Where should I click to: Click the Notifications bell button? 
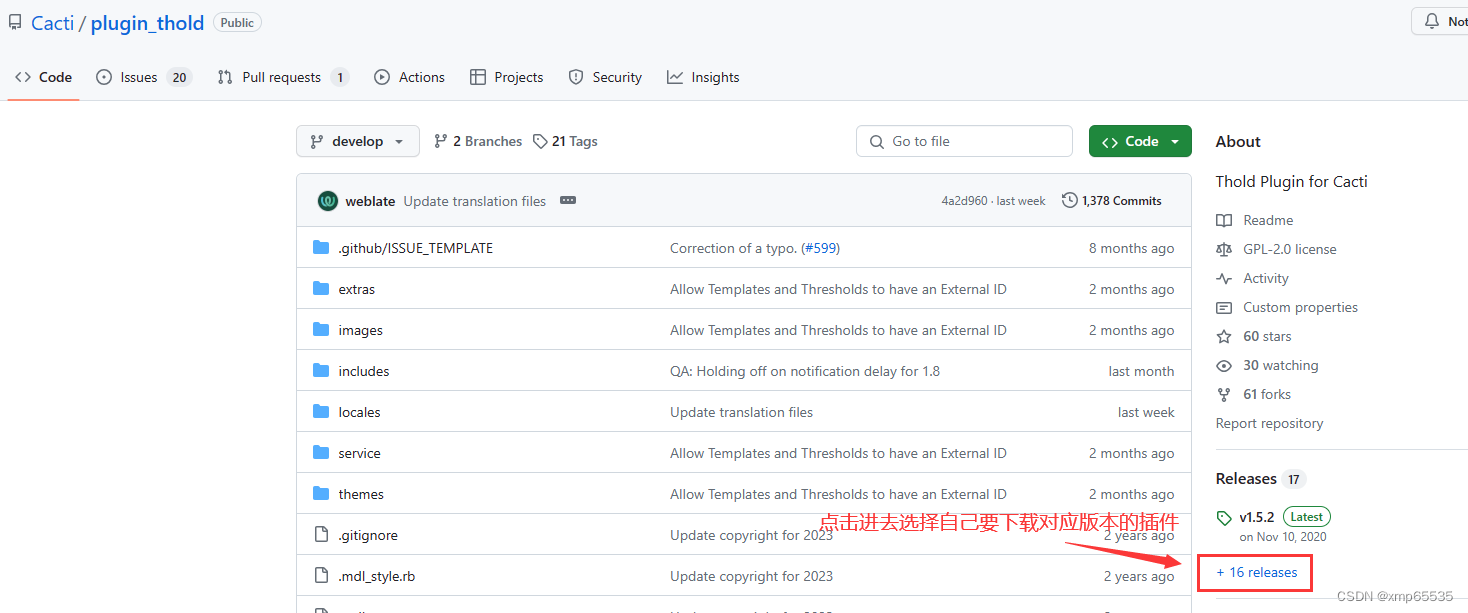(1441, 21)
